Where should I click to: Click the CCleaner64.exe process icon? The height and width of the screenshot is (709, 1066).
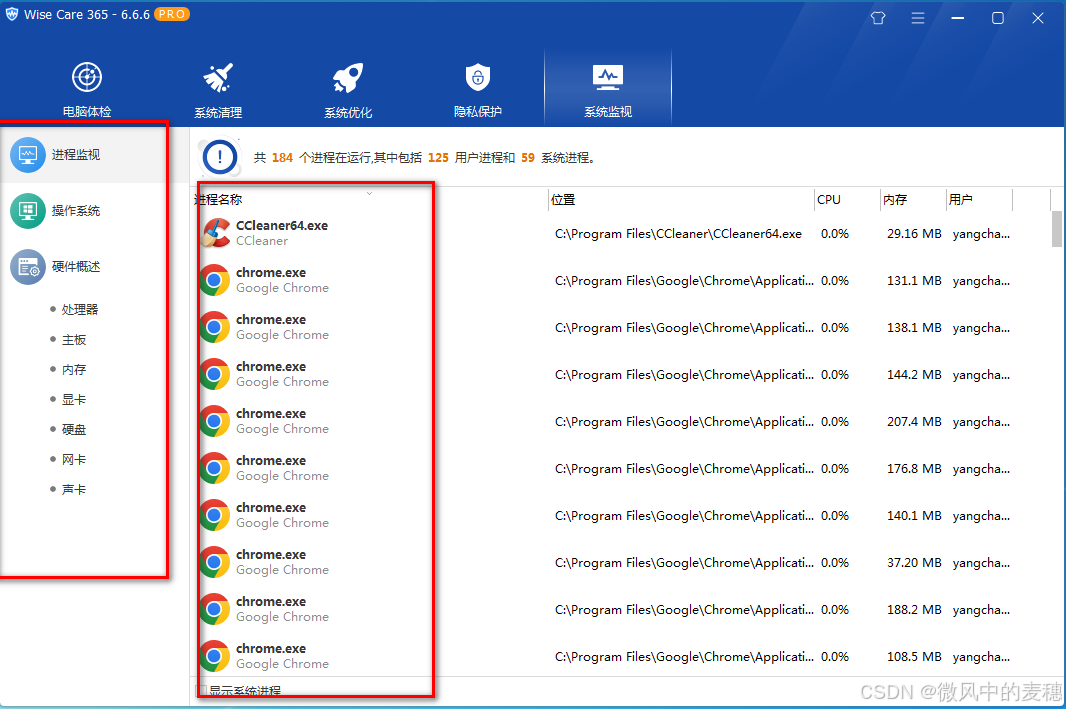tap(216, 233)
